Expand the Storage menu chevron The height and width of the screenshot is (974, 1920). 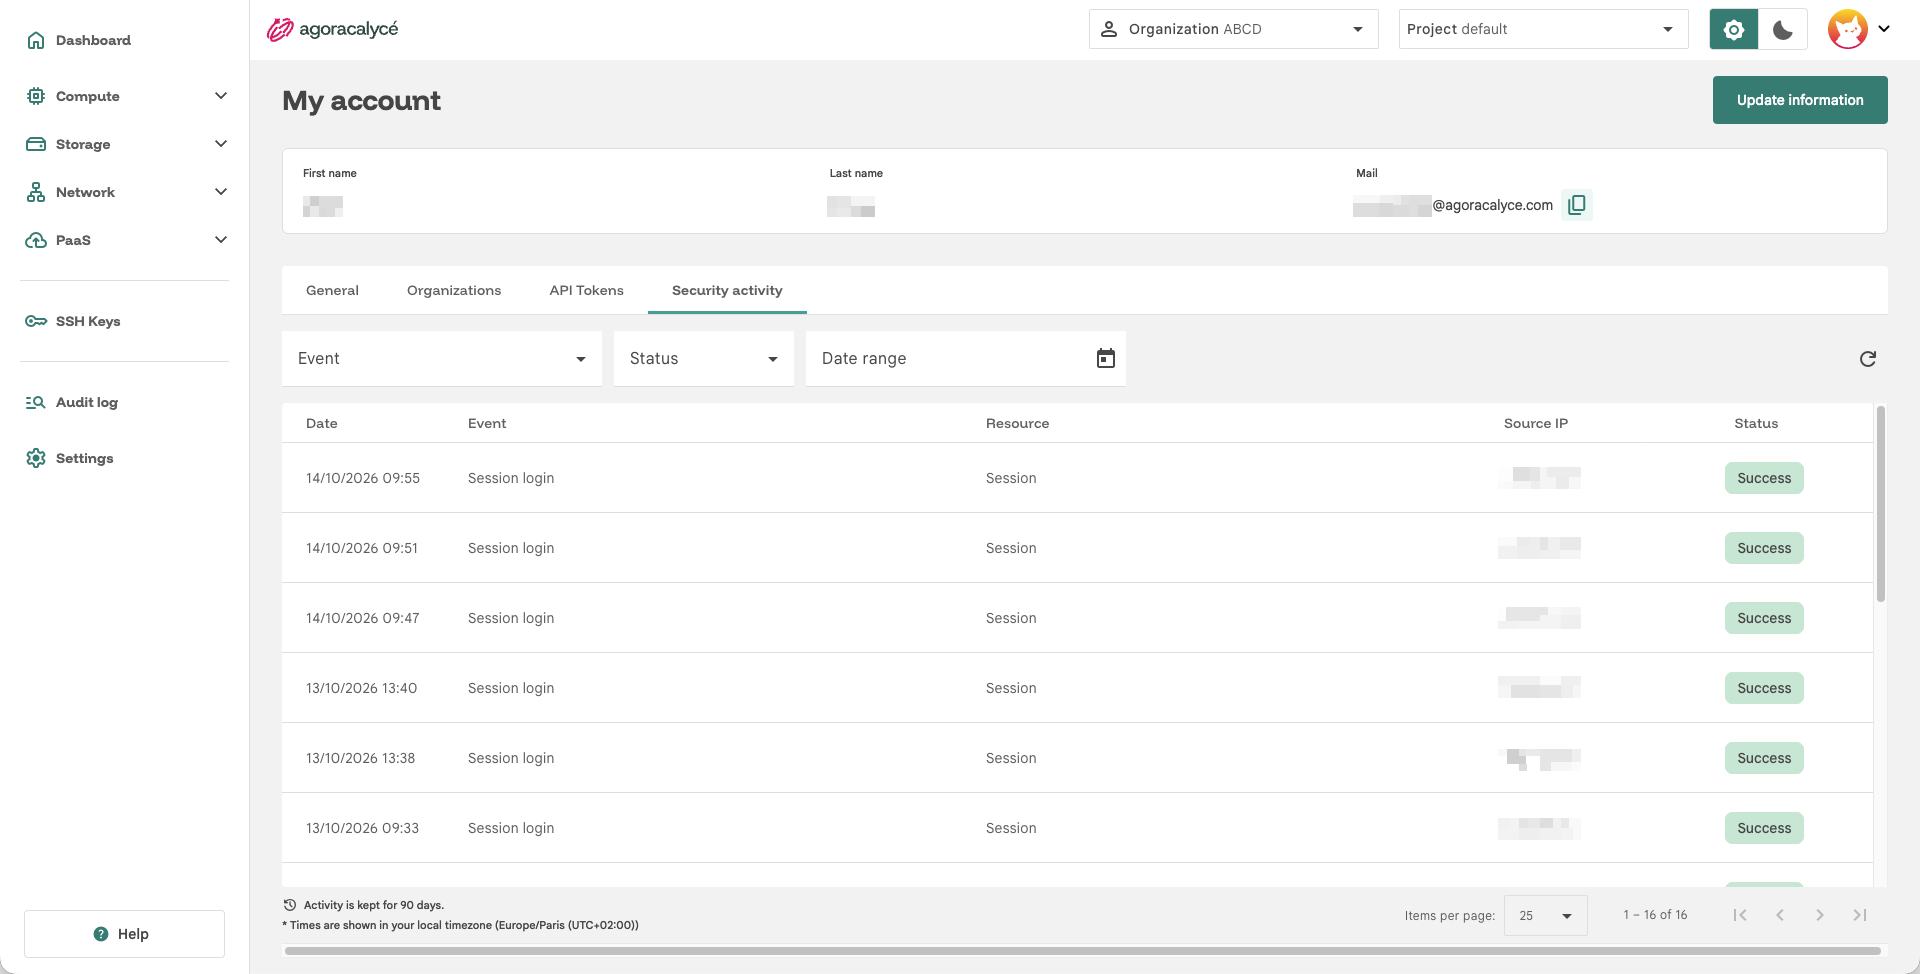coord(221,144)
